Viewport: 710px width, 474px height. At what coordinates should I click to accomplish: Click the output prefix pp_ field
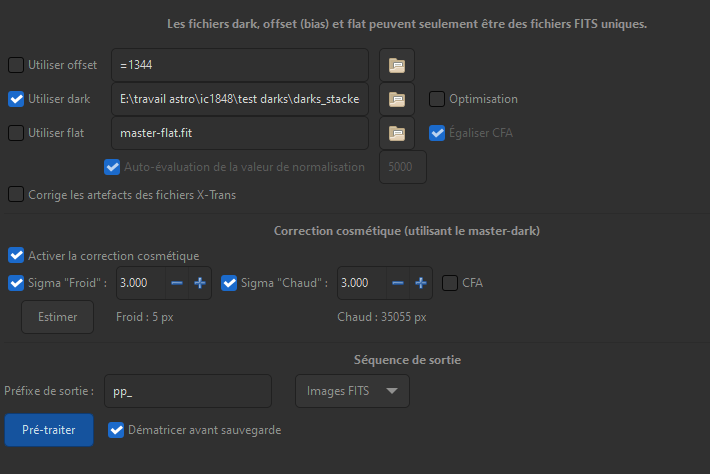click(189, 391)
